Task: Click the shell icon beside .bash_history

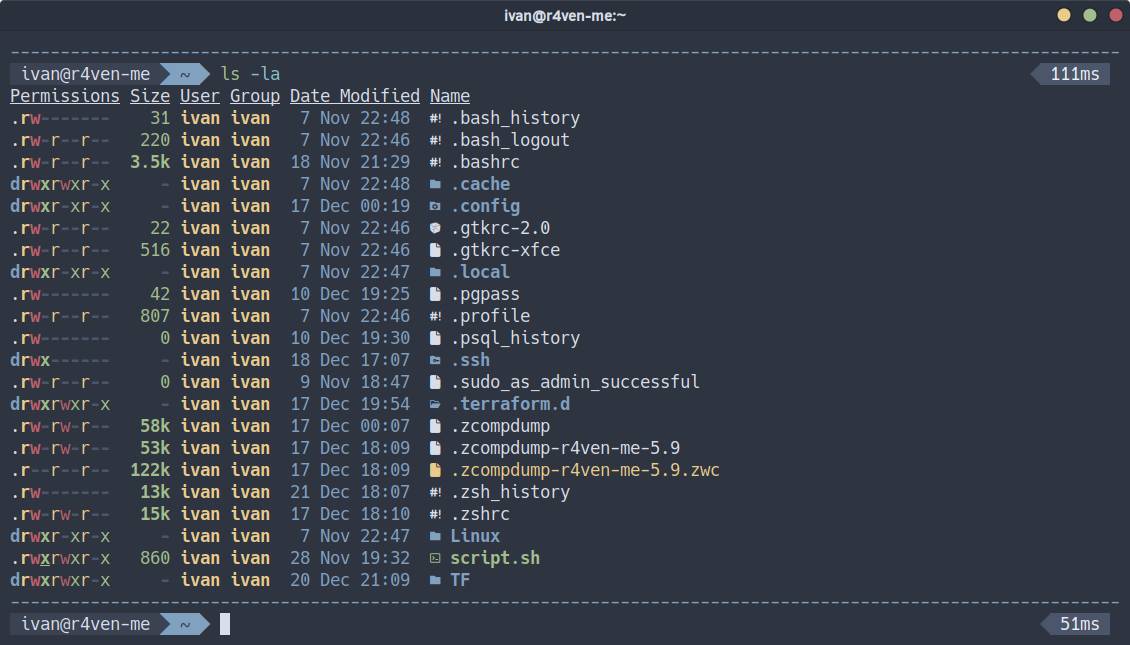Action: point(435,118)
